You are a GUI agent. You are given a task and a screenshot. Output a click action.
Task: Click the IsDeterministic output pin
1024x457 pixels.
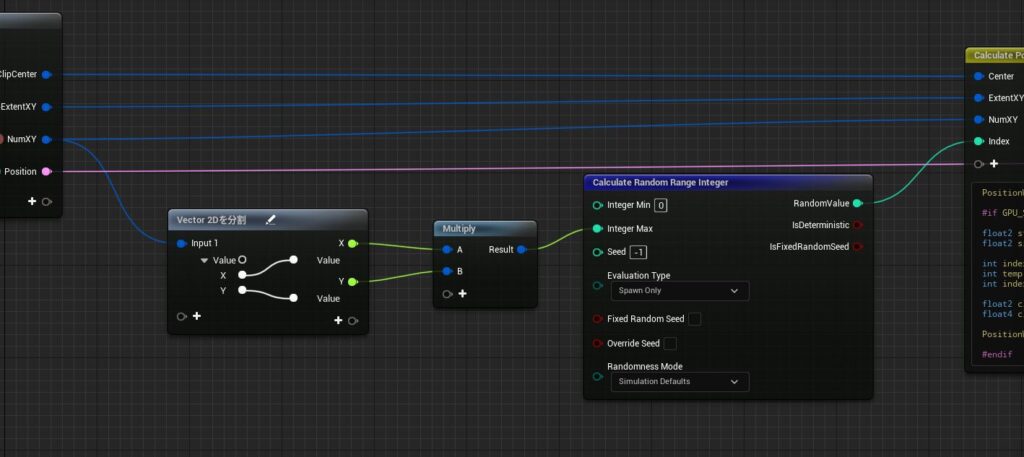[x=857, y=225]
